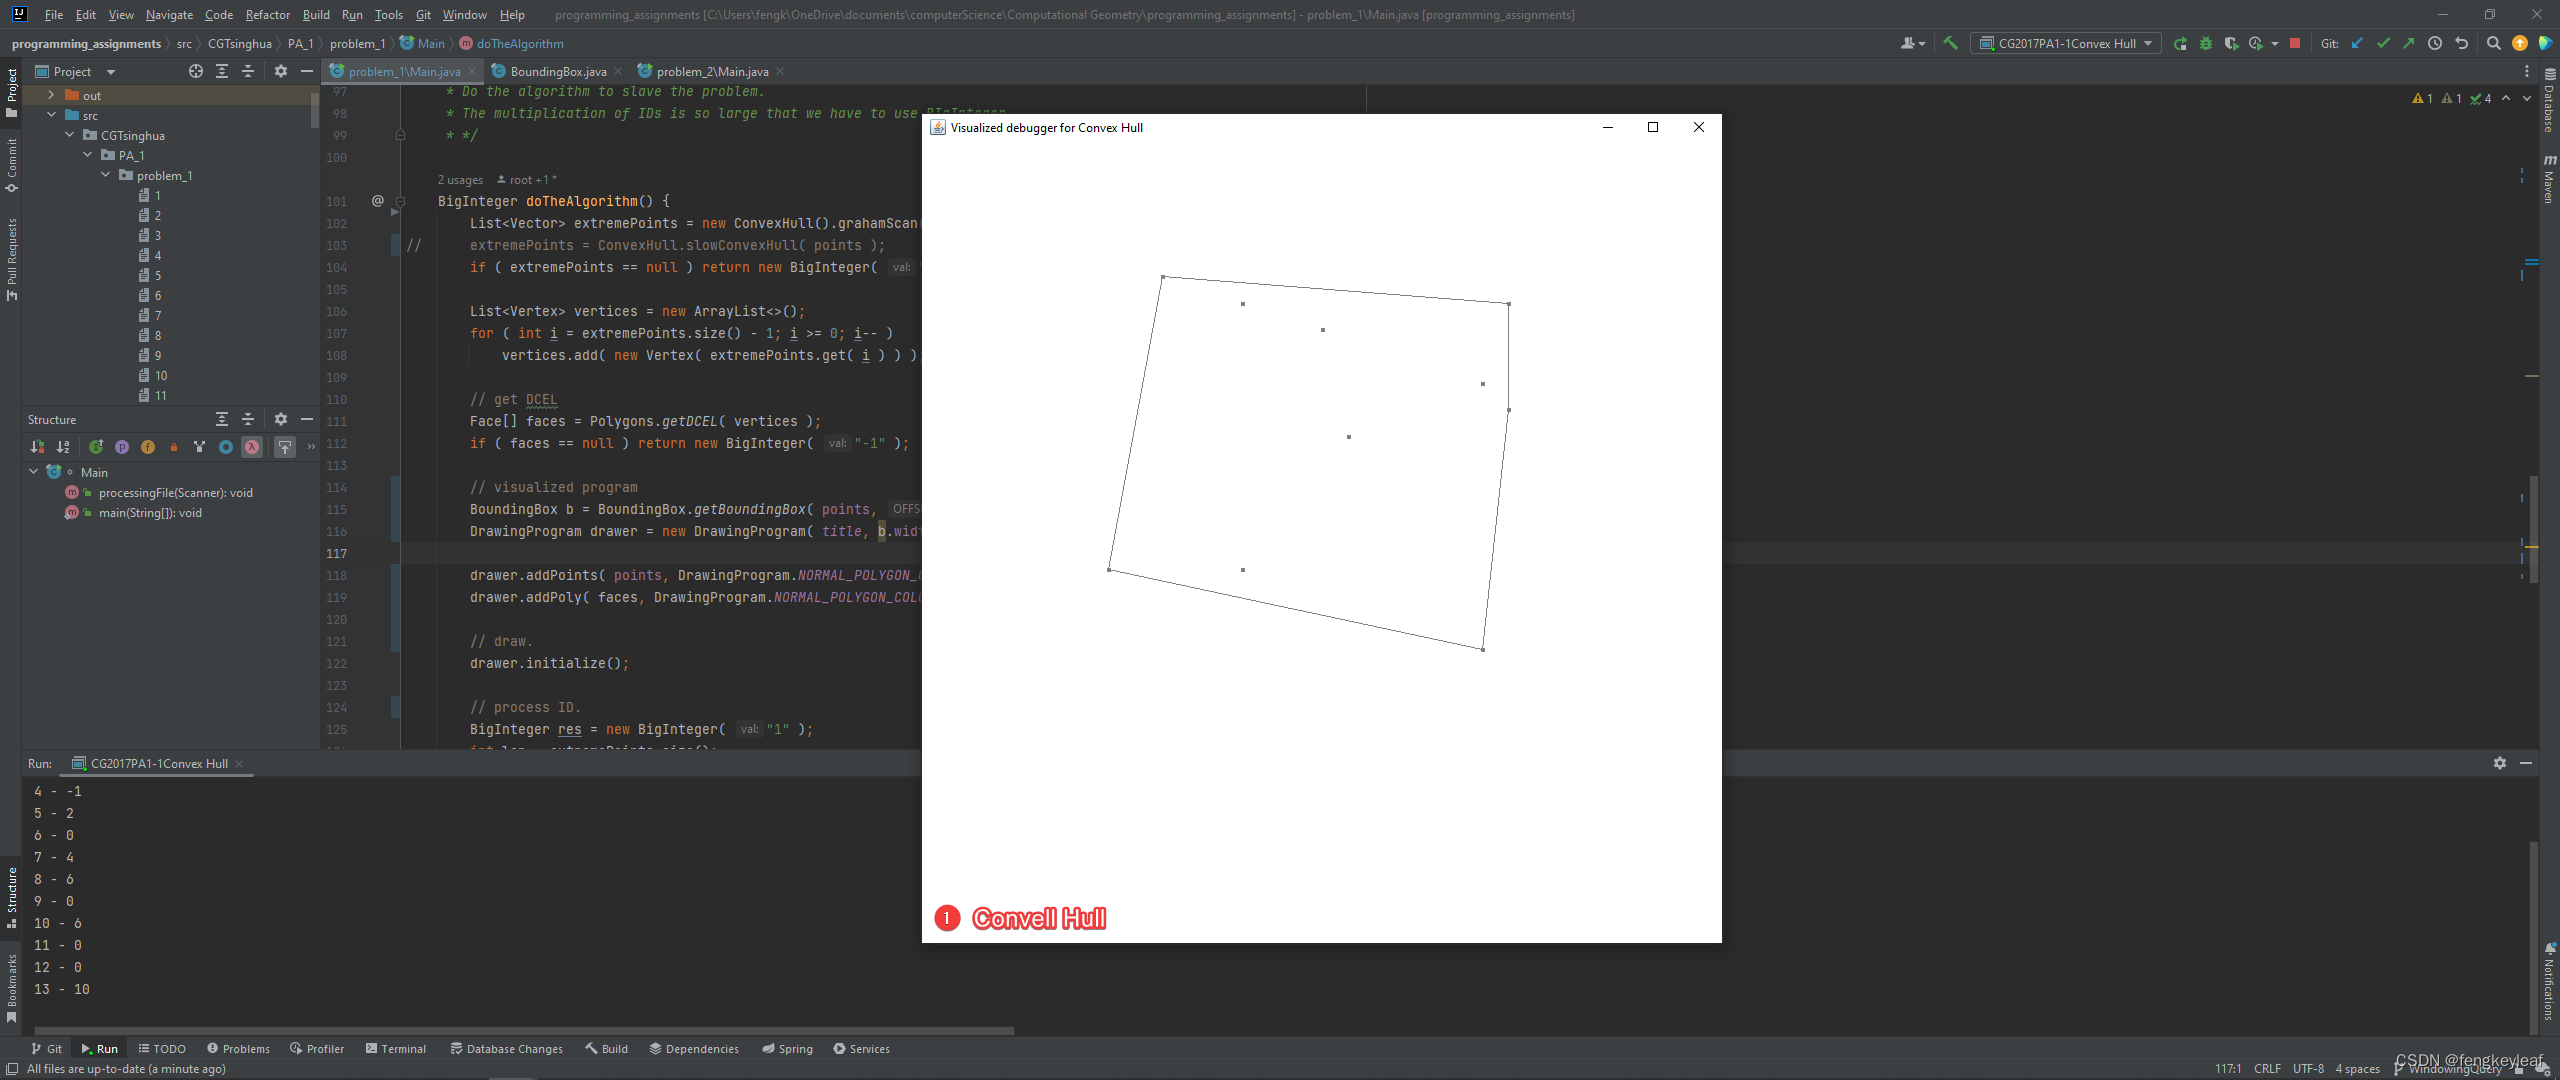Click CRLF line separator in status bar
This screenshot has height=1080, width=2560.
pyautogui.click(x=2267, y=1069)
